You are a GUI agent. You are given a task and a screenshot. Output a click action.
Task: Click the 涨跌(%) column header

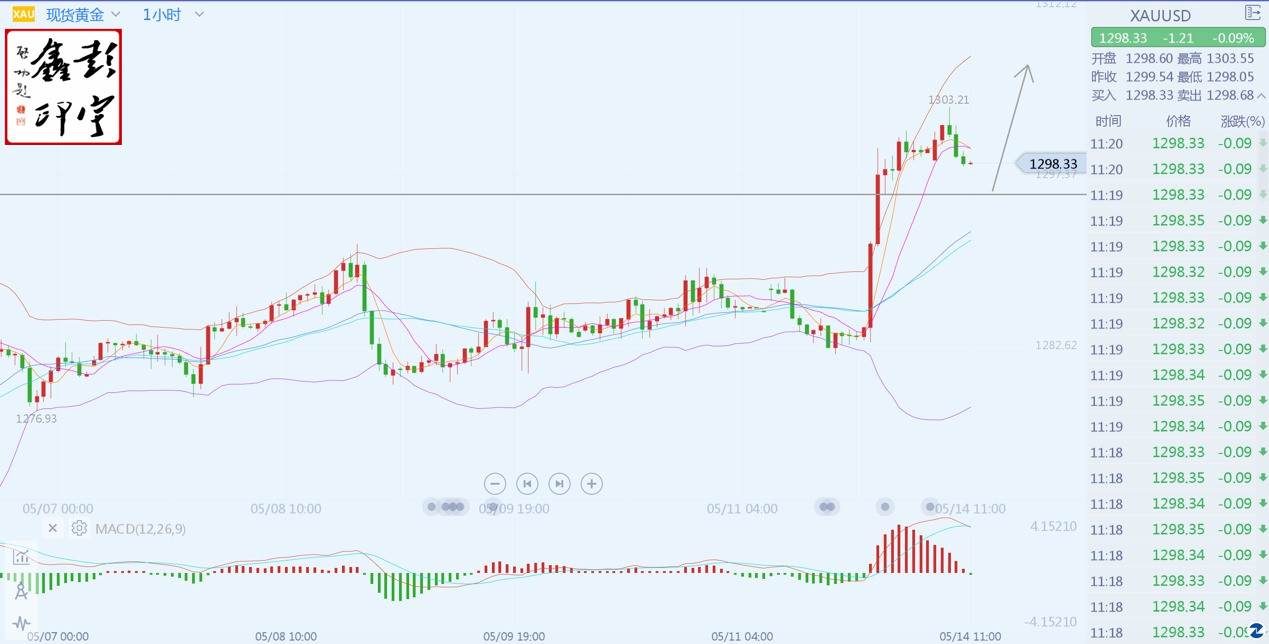click(x=1242, y=121)
